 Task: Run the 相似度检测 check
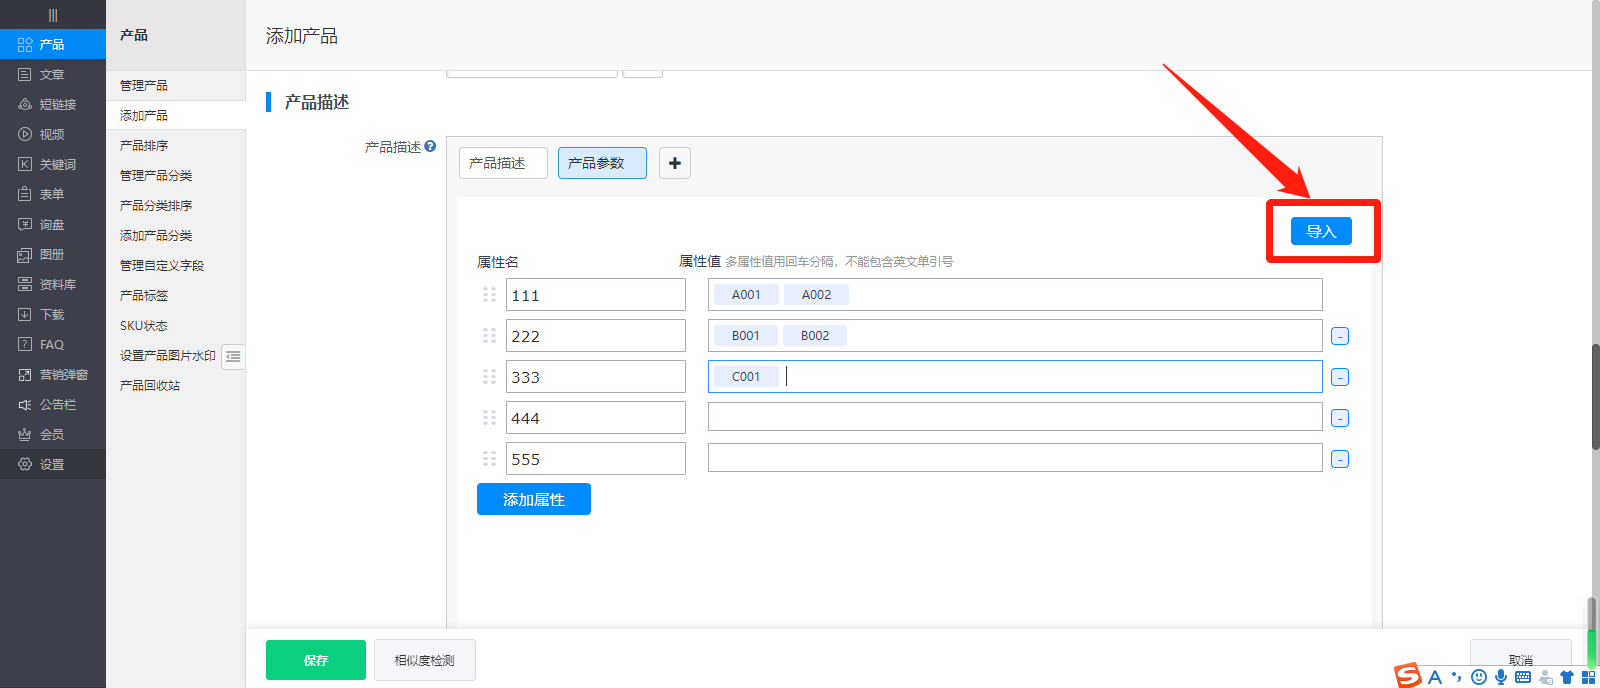coord(424,660)
